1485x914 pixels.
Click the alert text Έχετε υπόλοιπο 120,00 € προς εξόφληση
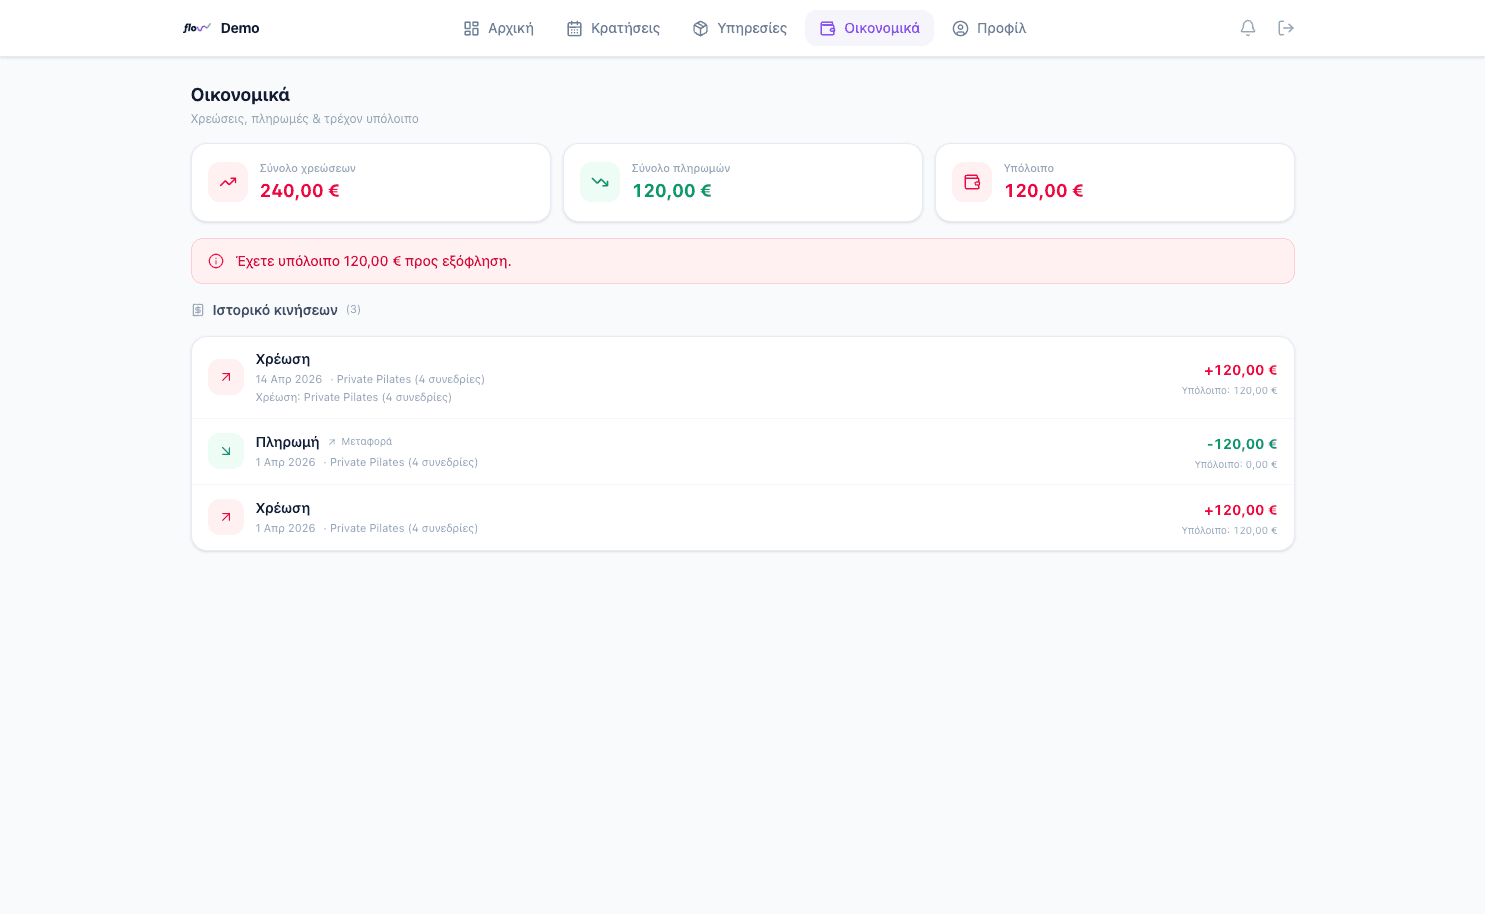tap(374, 261)
